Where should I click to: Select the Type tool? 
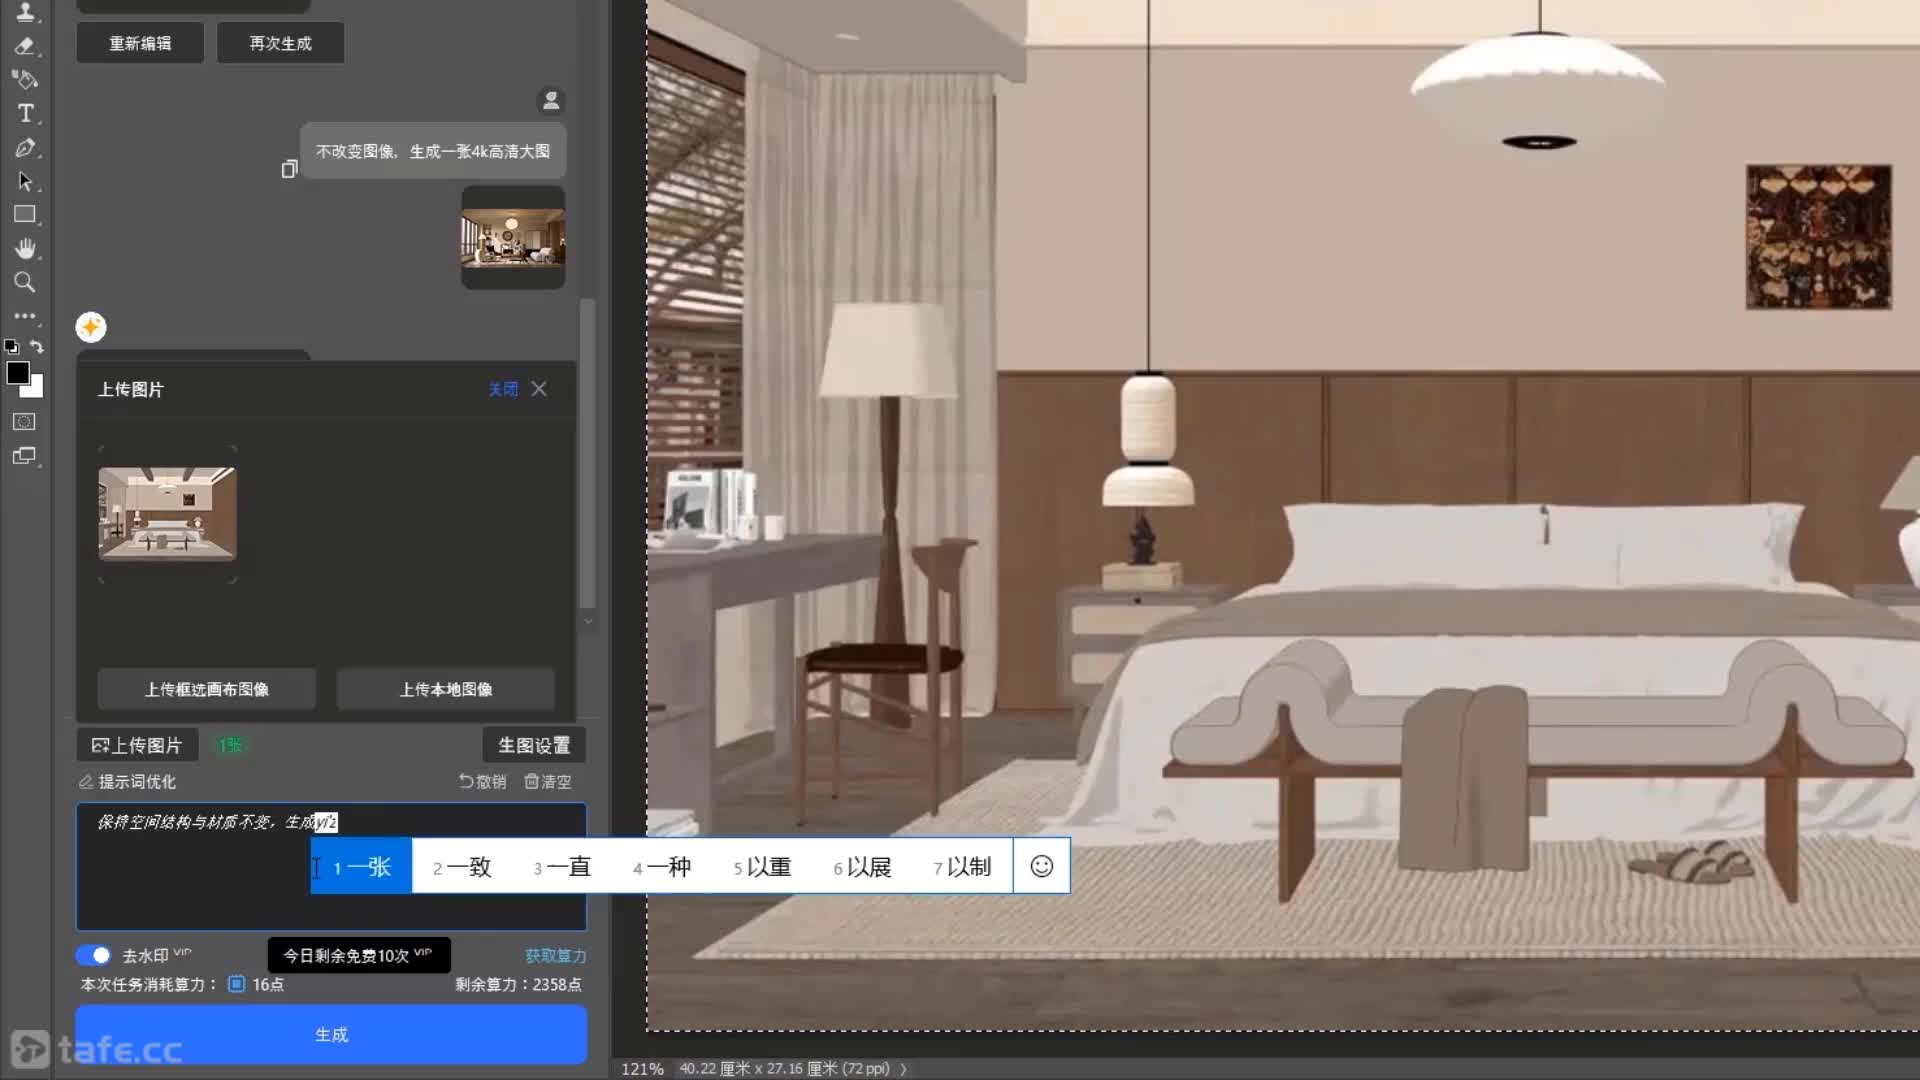(x=25, y=113)
